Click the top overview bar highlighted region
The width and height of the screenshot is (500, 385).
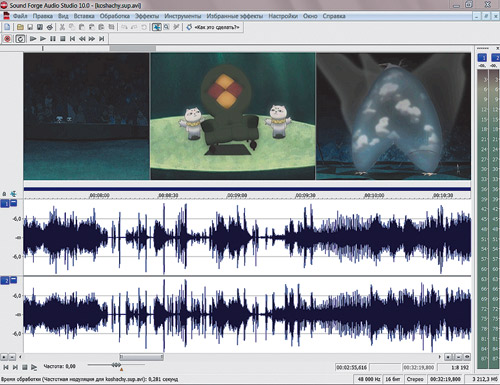[133, 48]
